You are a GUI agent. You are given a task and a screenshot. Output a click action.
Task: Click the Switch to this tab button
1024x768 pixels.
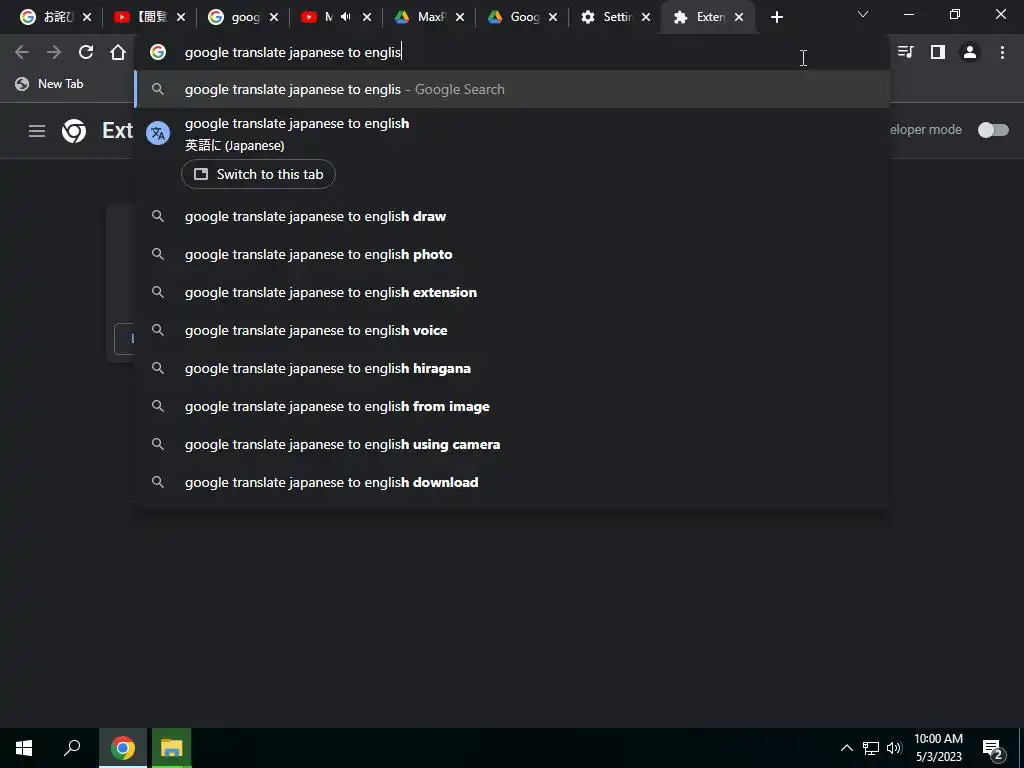(258, 174)
